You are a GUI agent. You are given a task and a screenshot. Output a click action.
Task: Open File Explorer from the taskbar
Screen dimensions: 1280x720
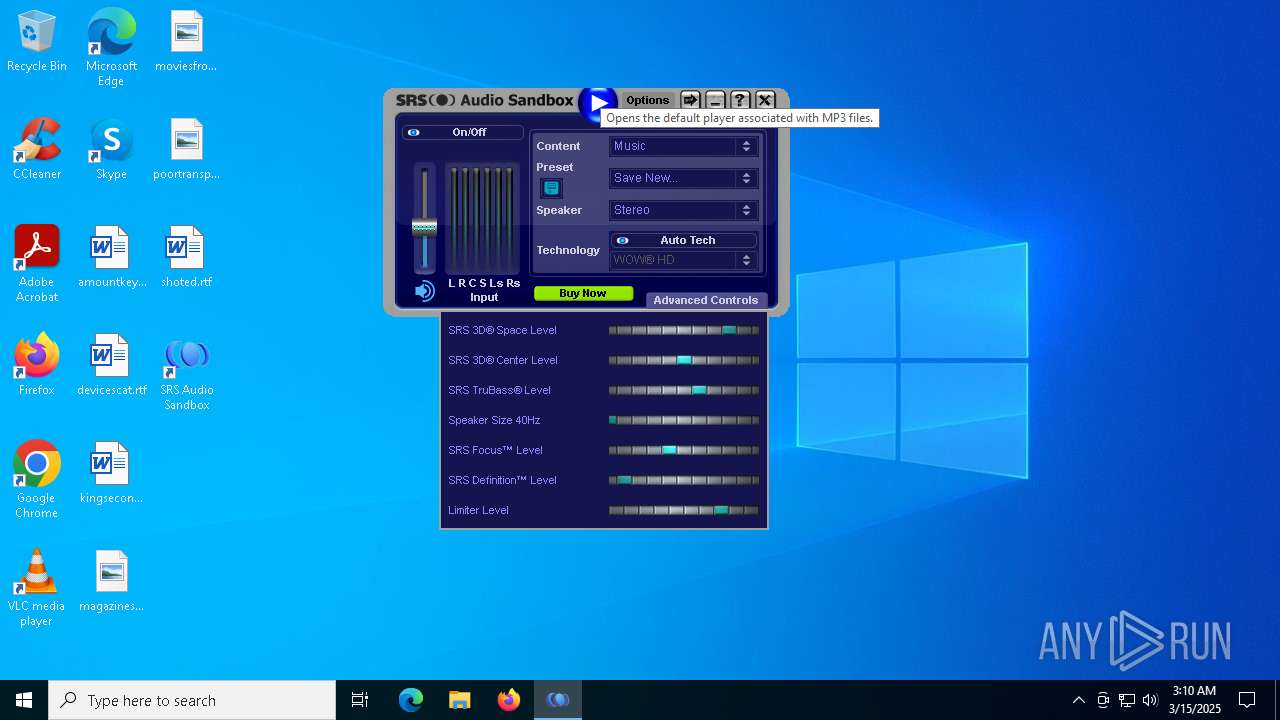point(459,700)
